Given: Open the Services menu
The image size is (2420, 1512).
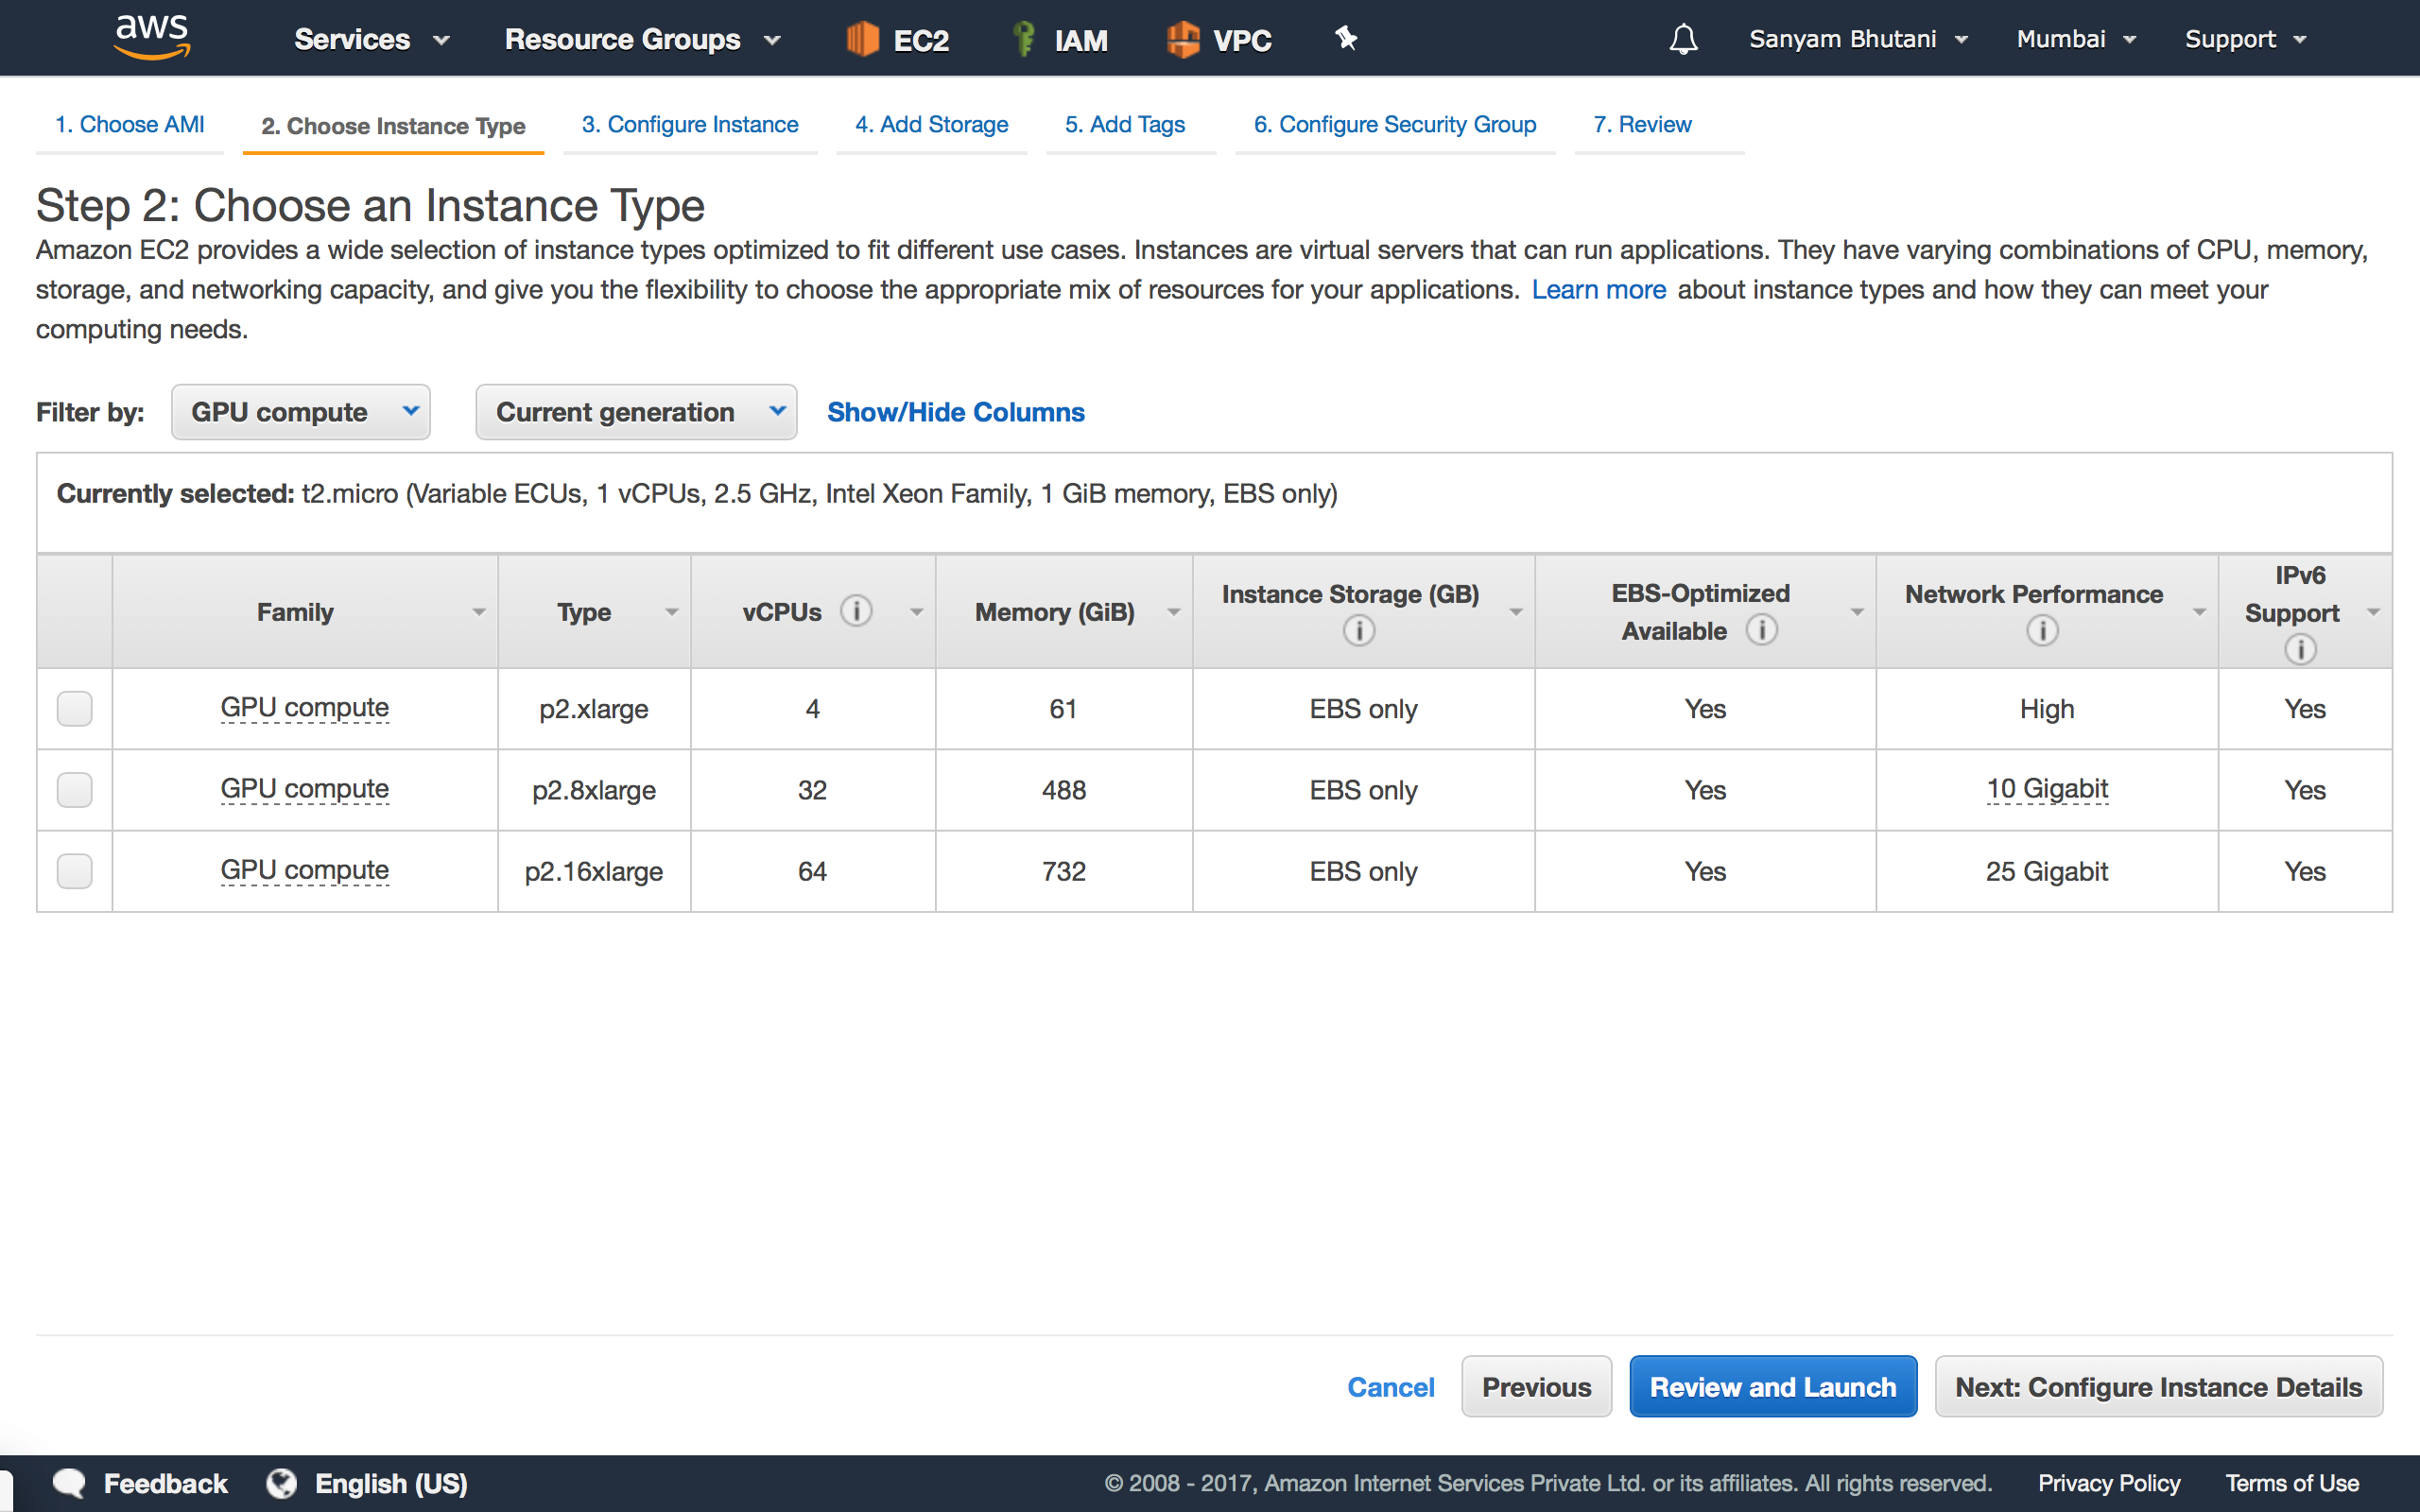Looking at the screenshot, I should coord(371,39).
